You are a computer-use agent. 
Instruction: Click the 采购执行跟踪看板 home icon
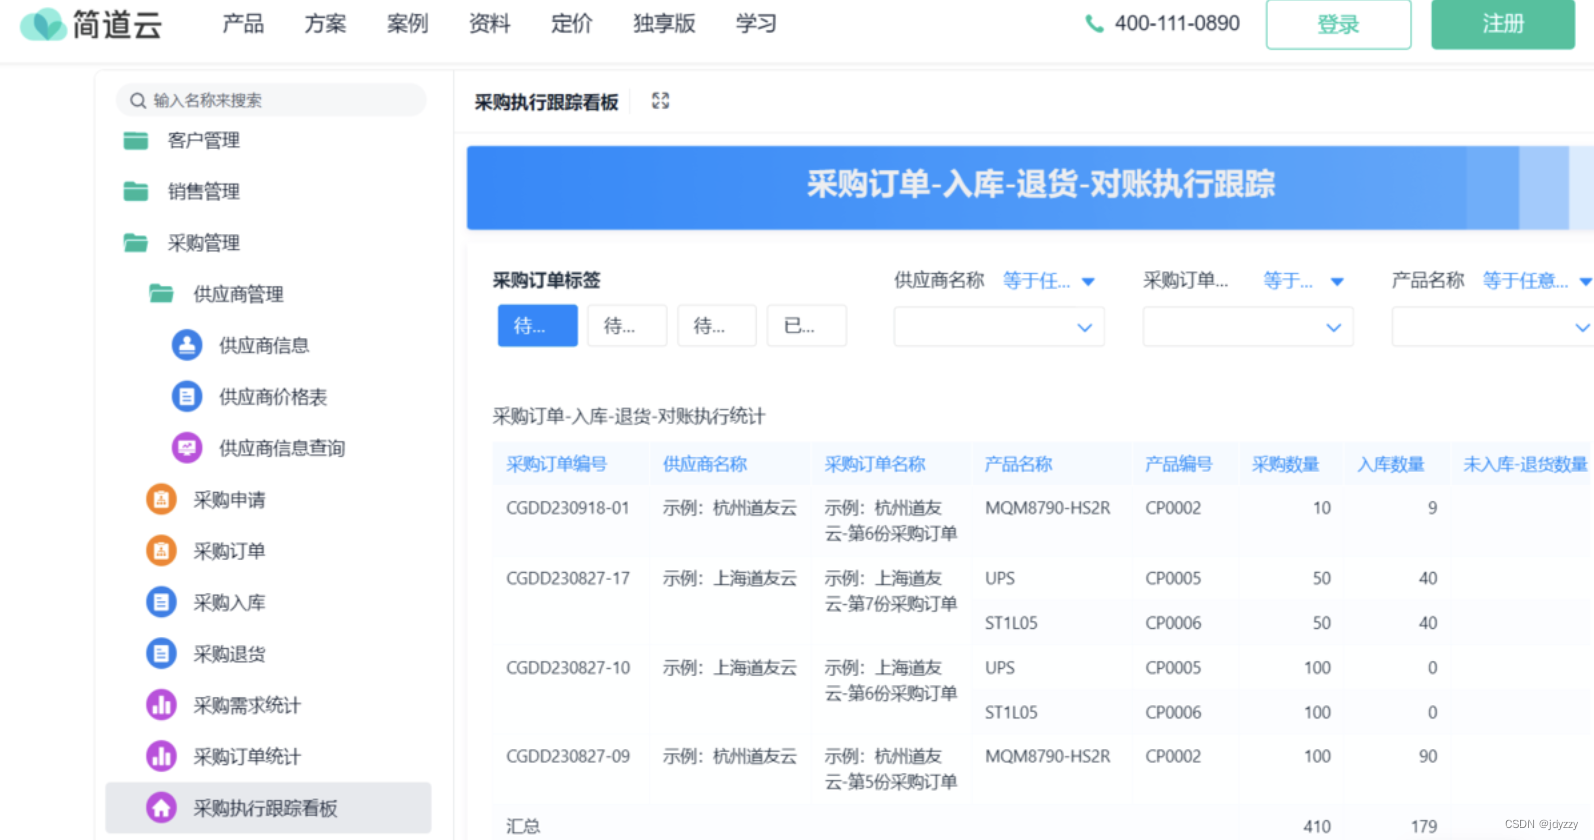coord(161,808)
